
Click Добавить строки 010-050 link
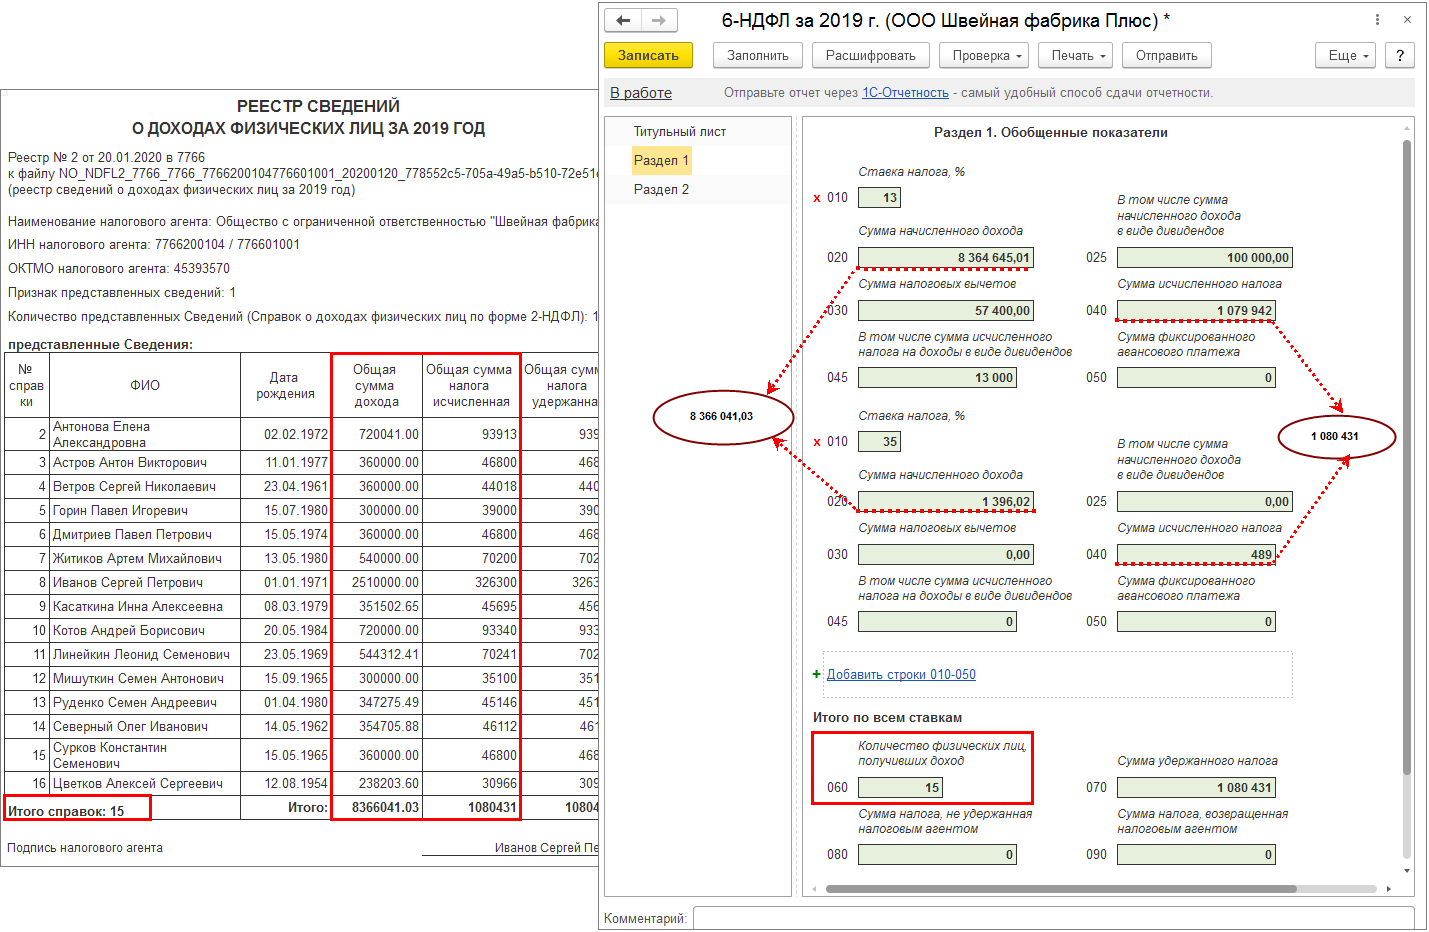click(x=901, y=675)
